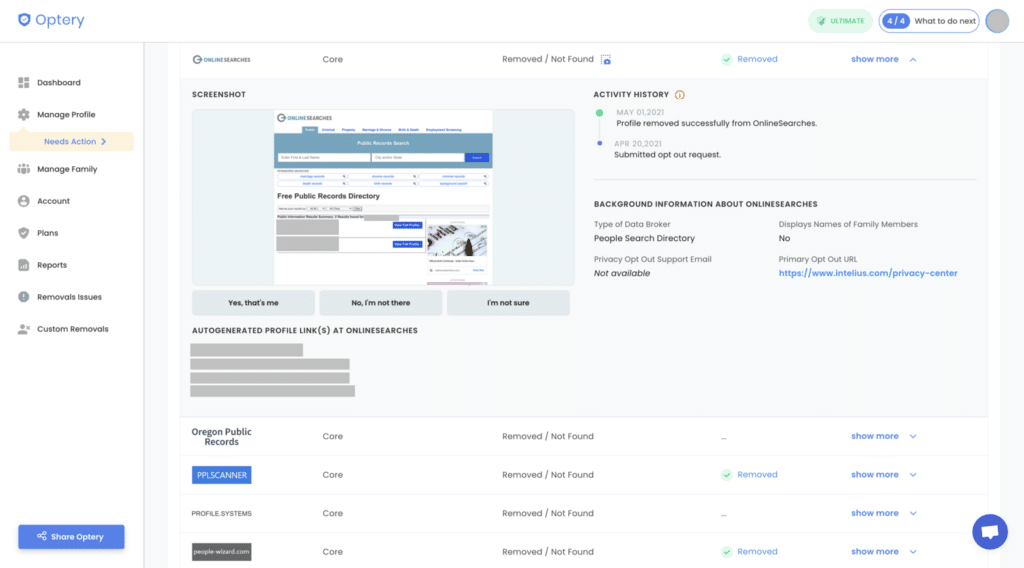1024x568 pixels.
Task: Click "No, I'm not there" button
Action: 381,303
